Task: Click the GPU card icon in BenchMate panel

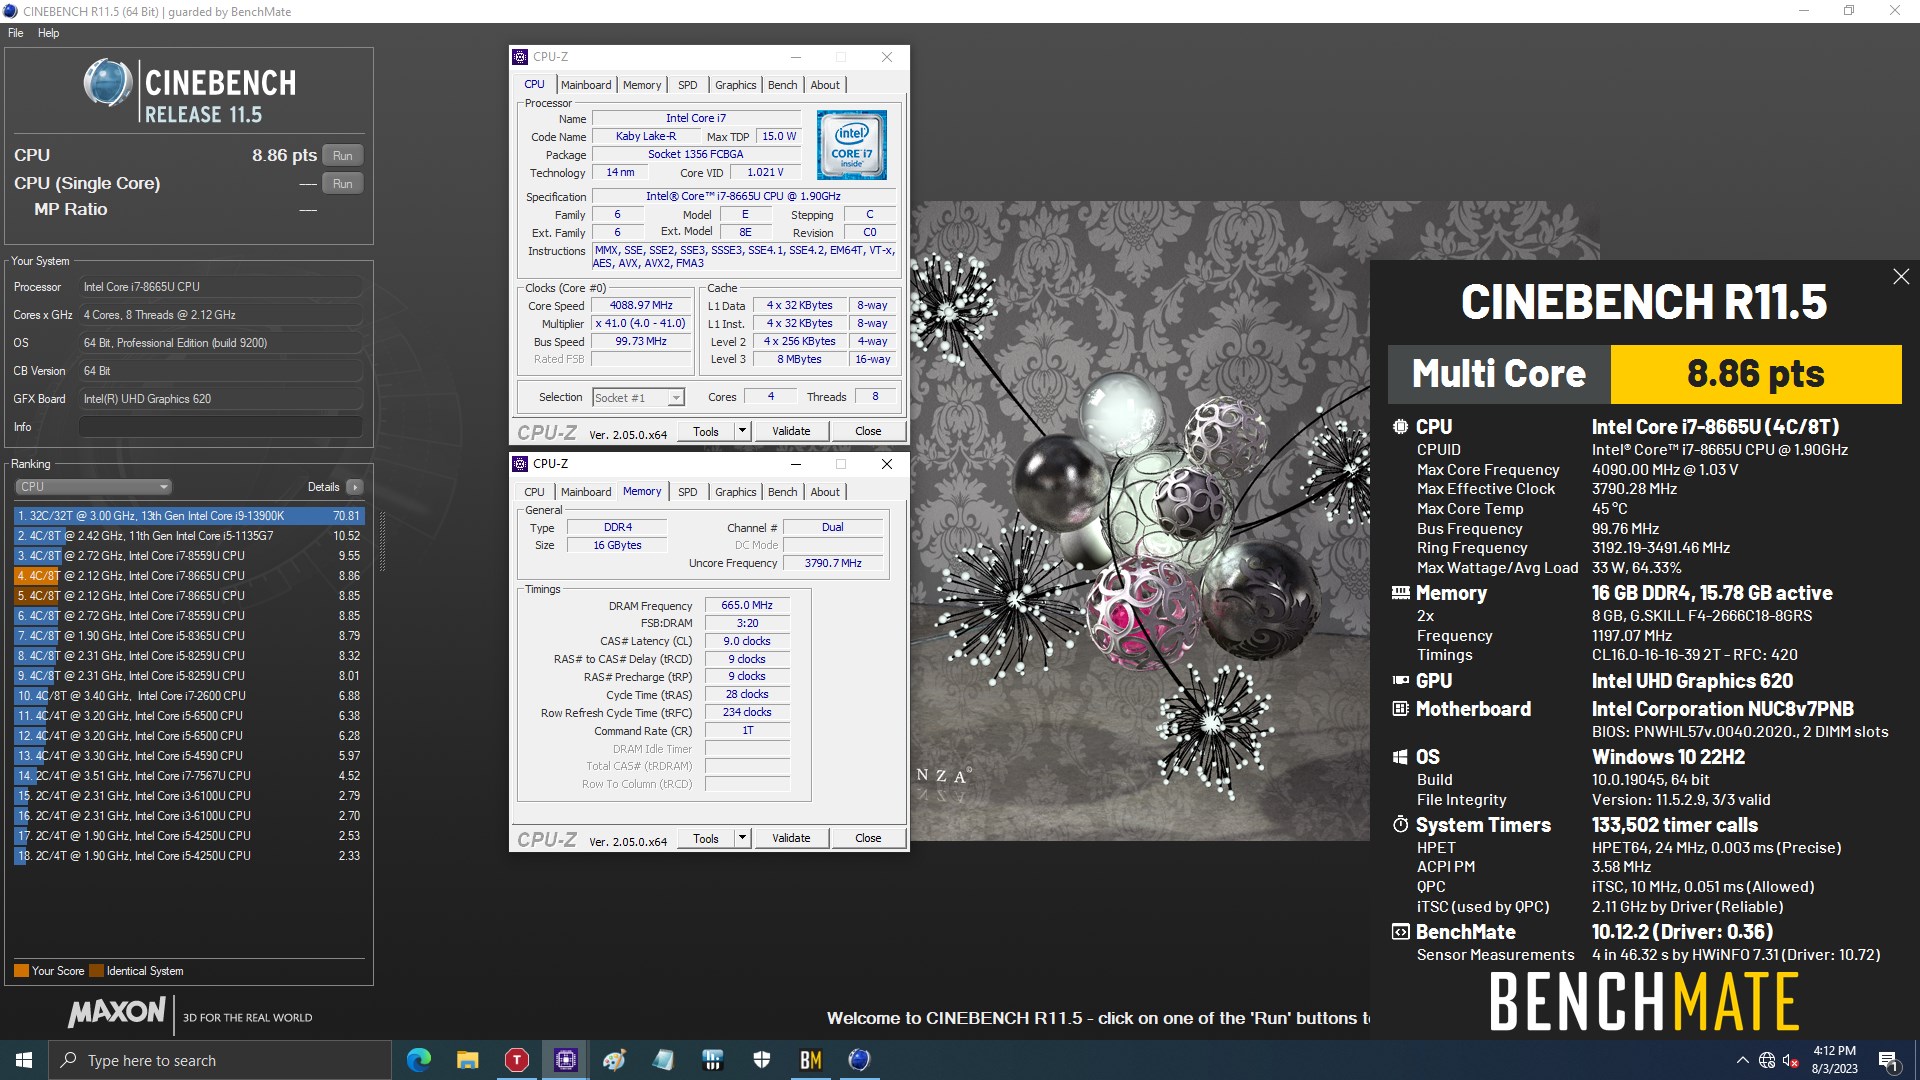Action: point(1400,681)
